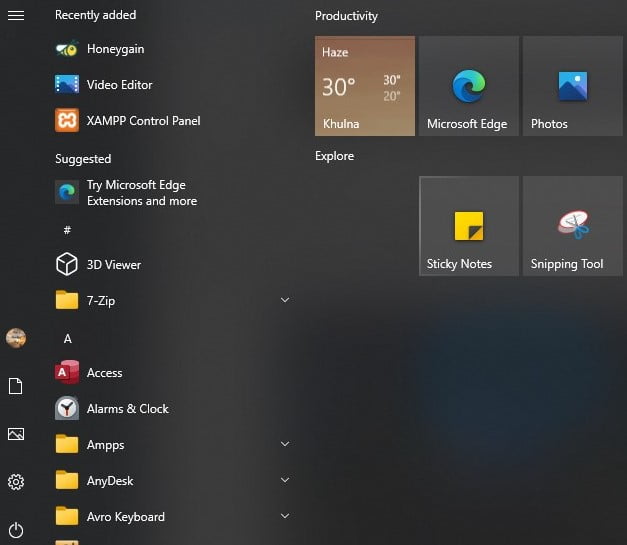The width and height of the screenshot is (627, 545).
Task: Open the Haze Khulna weather tile
Action: (365, 86)
